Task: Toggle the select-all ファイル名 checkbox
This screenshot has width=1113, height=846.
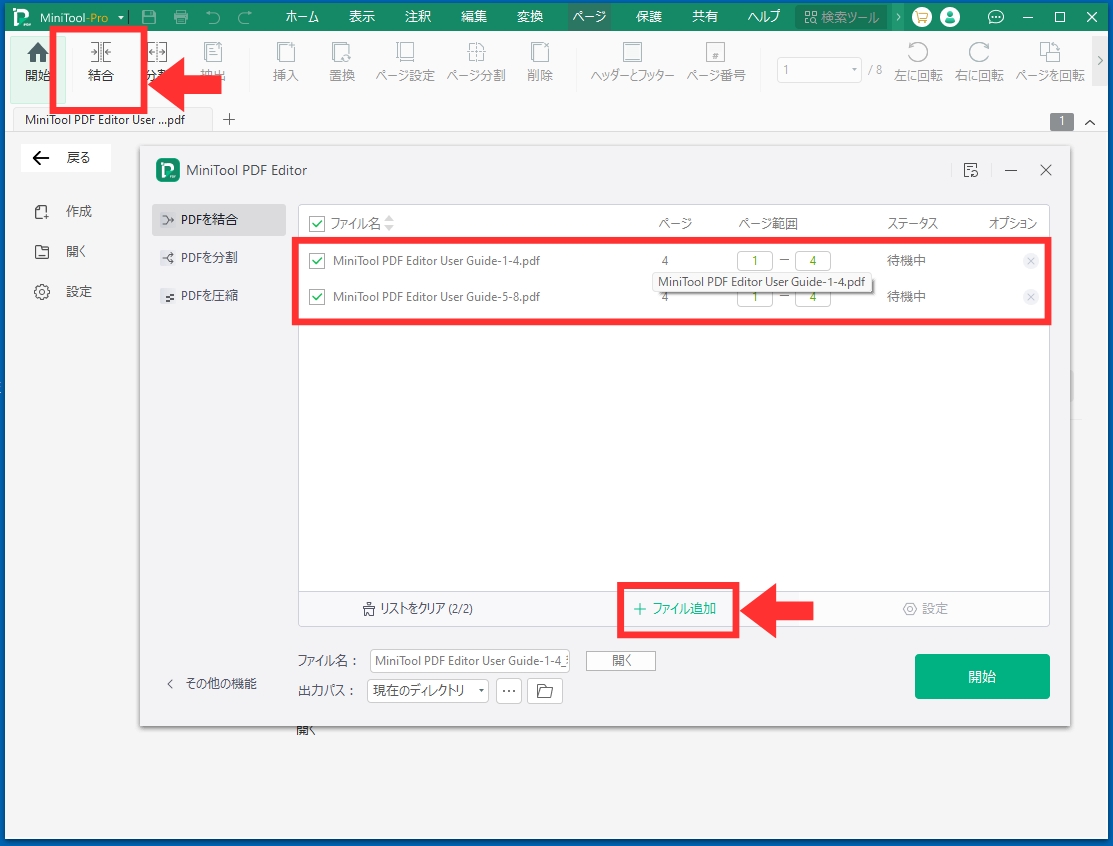Action: coord(317,224)
